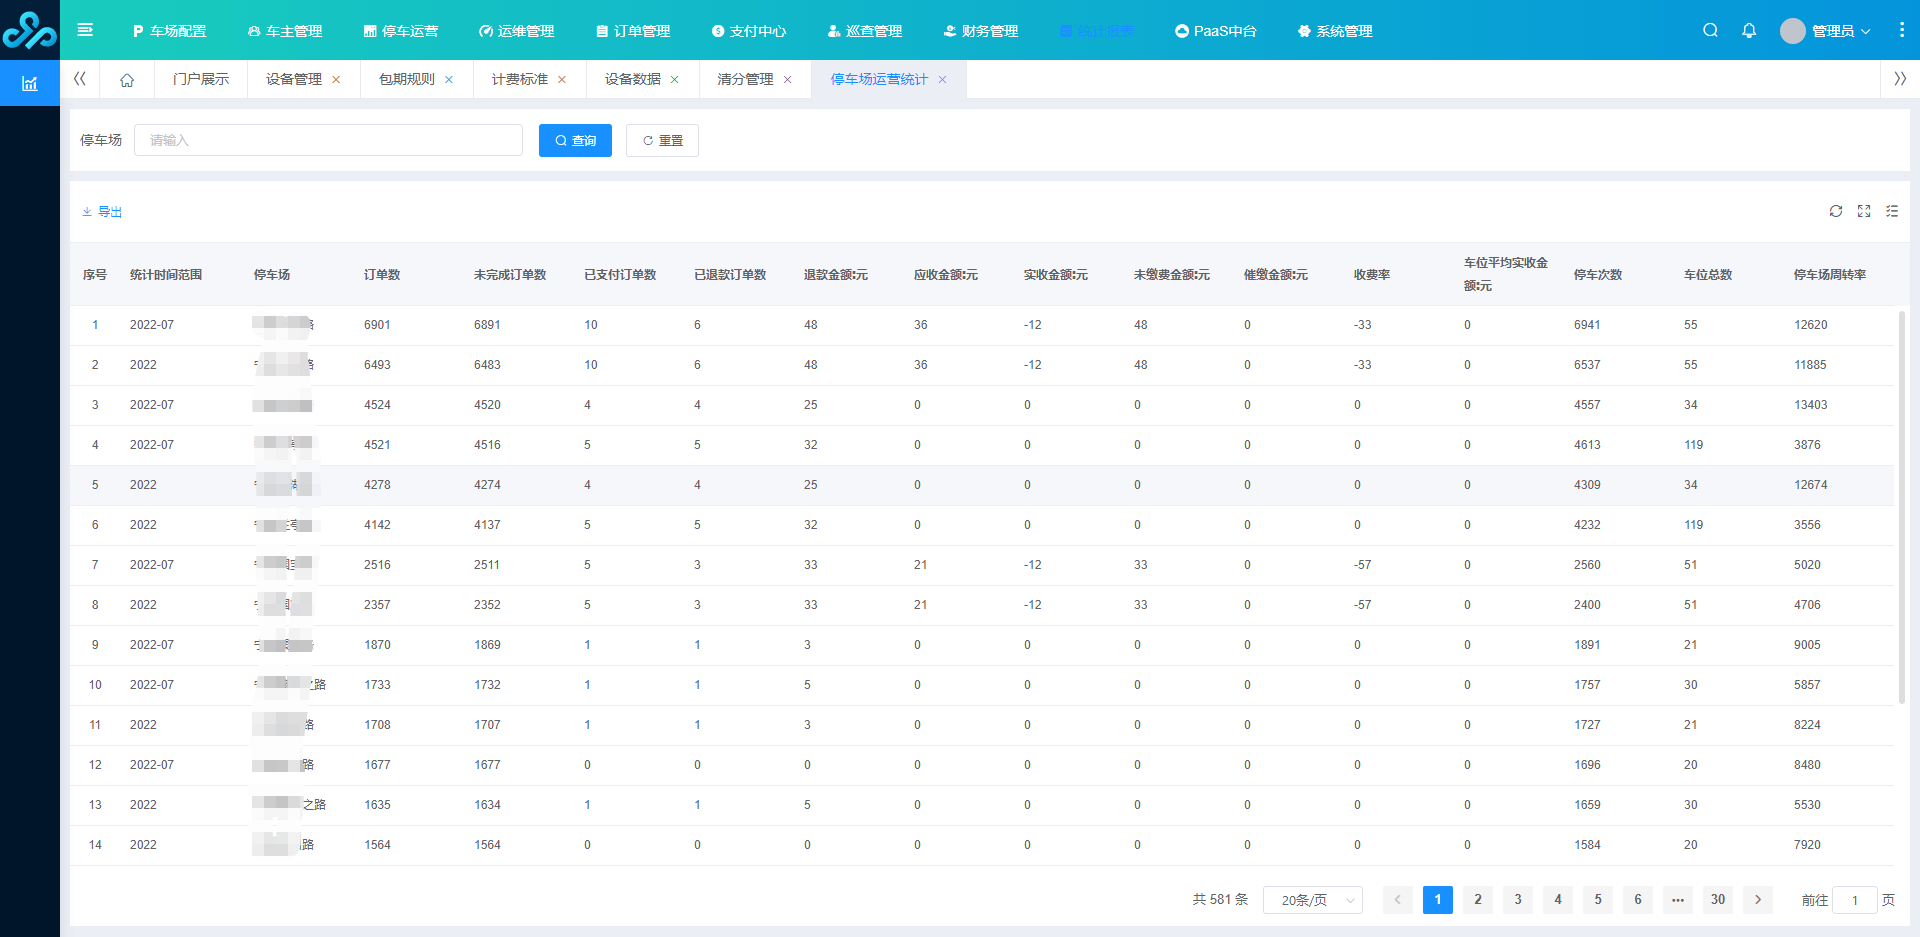Toggle fullscreen table view icon
1920x937 pixels.
click(x=1864, y=211)
